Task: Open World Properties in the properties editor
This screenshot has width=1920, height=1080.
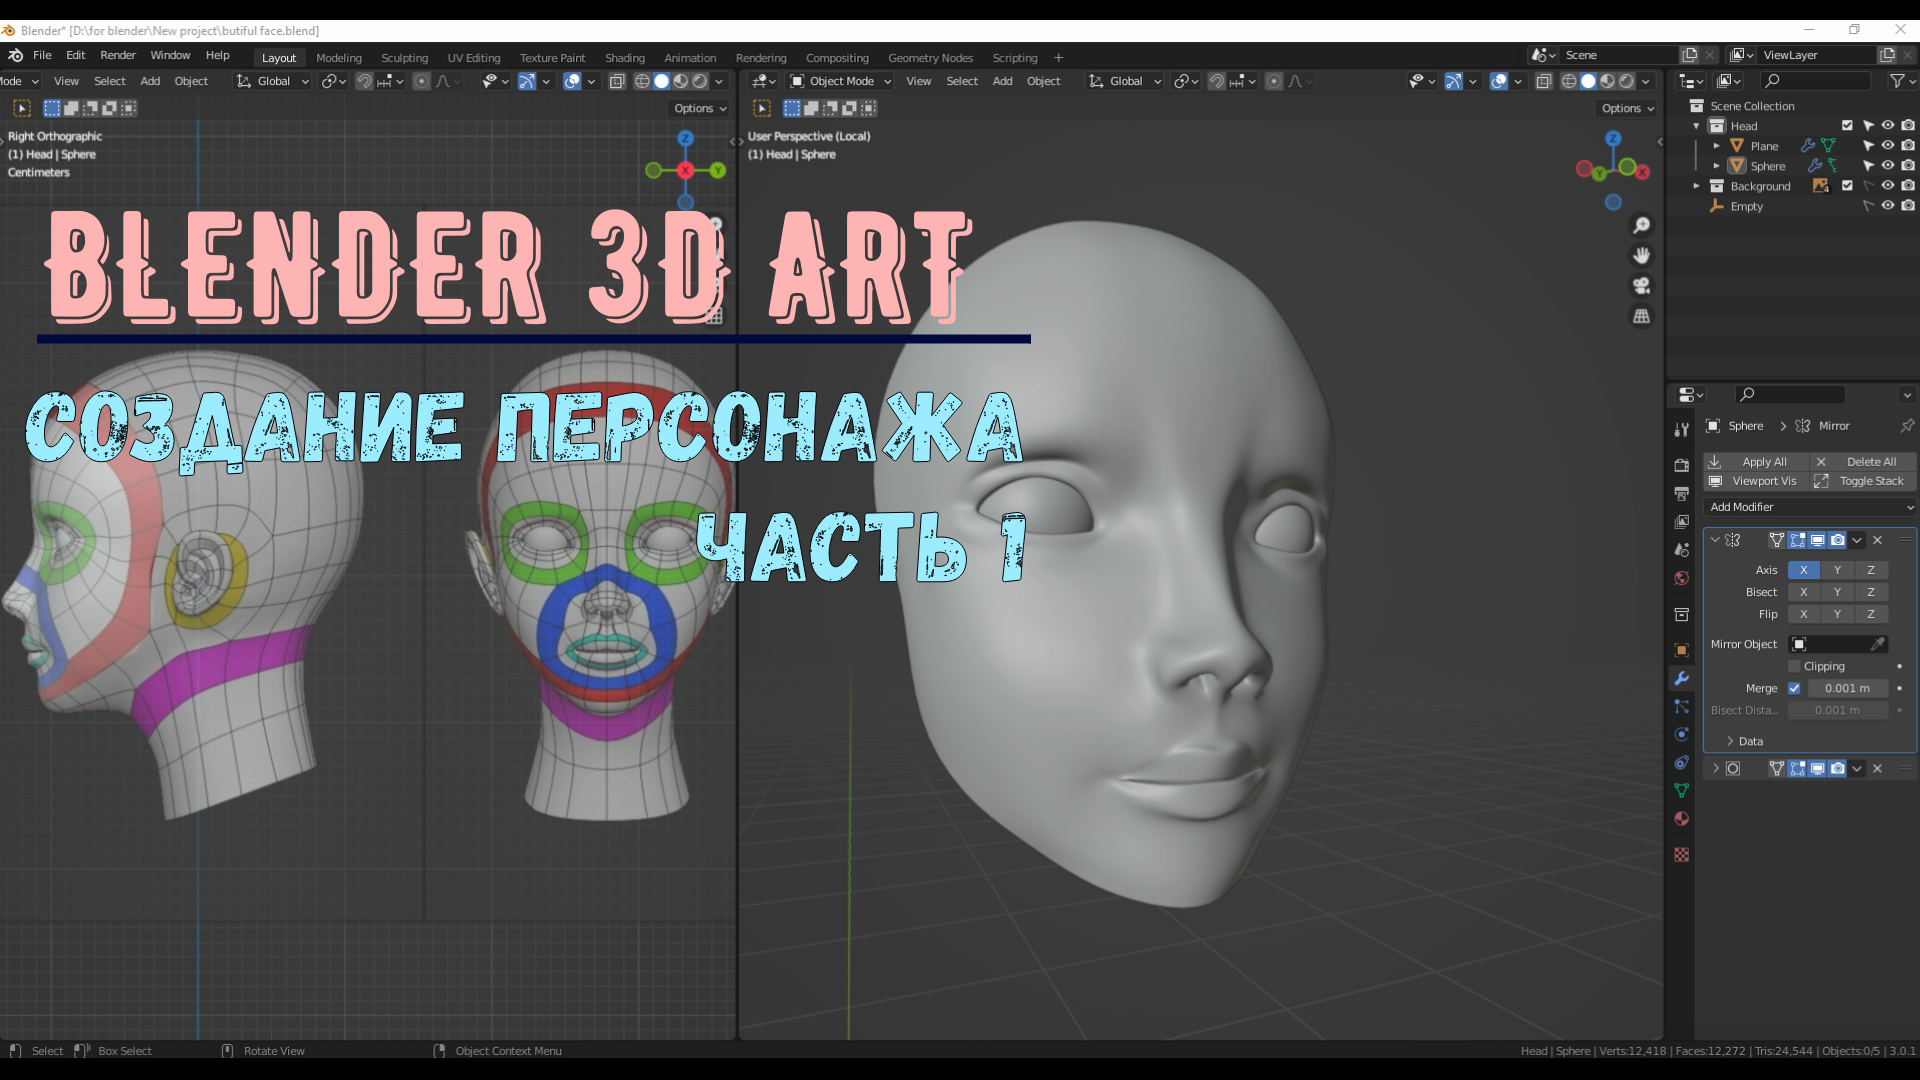Action: tap(1683, 578)
